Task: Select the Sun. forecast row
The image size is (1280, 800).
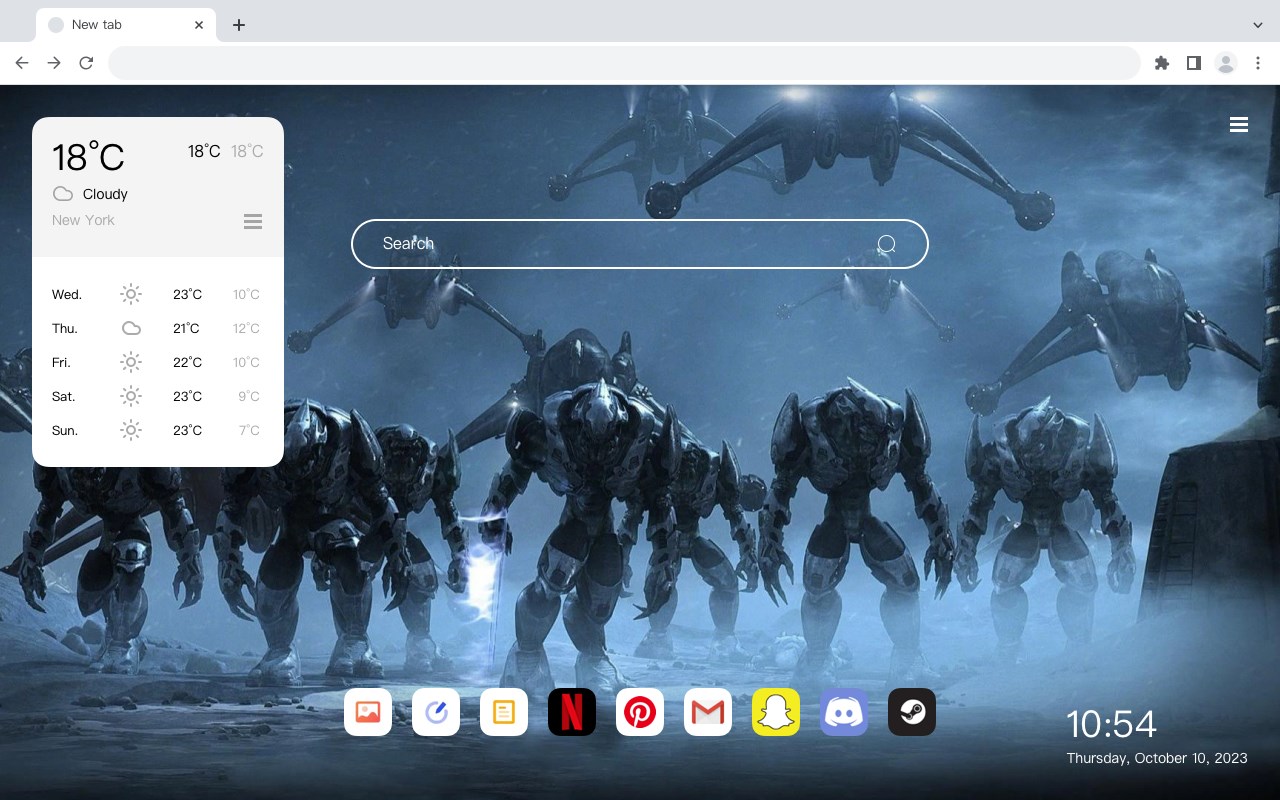Action: point(157,430)
